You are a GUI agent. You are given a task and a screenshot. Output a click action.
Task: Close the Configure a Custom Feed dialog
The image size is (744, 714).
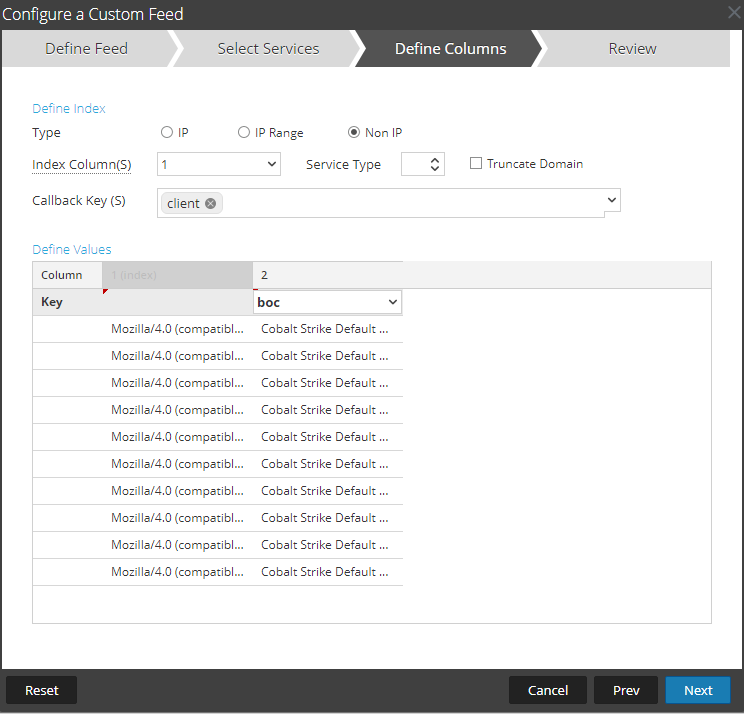coord(733,13)
